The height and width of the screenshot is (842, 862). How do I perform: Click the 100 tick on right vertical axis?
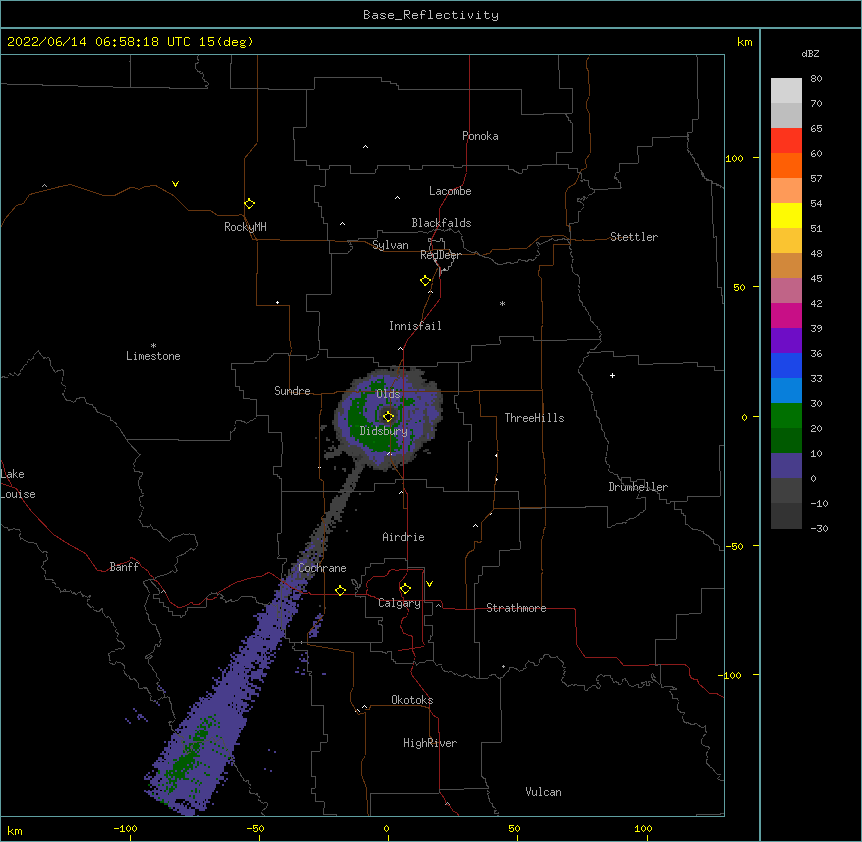[x=734, y=158]
